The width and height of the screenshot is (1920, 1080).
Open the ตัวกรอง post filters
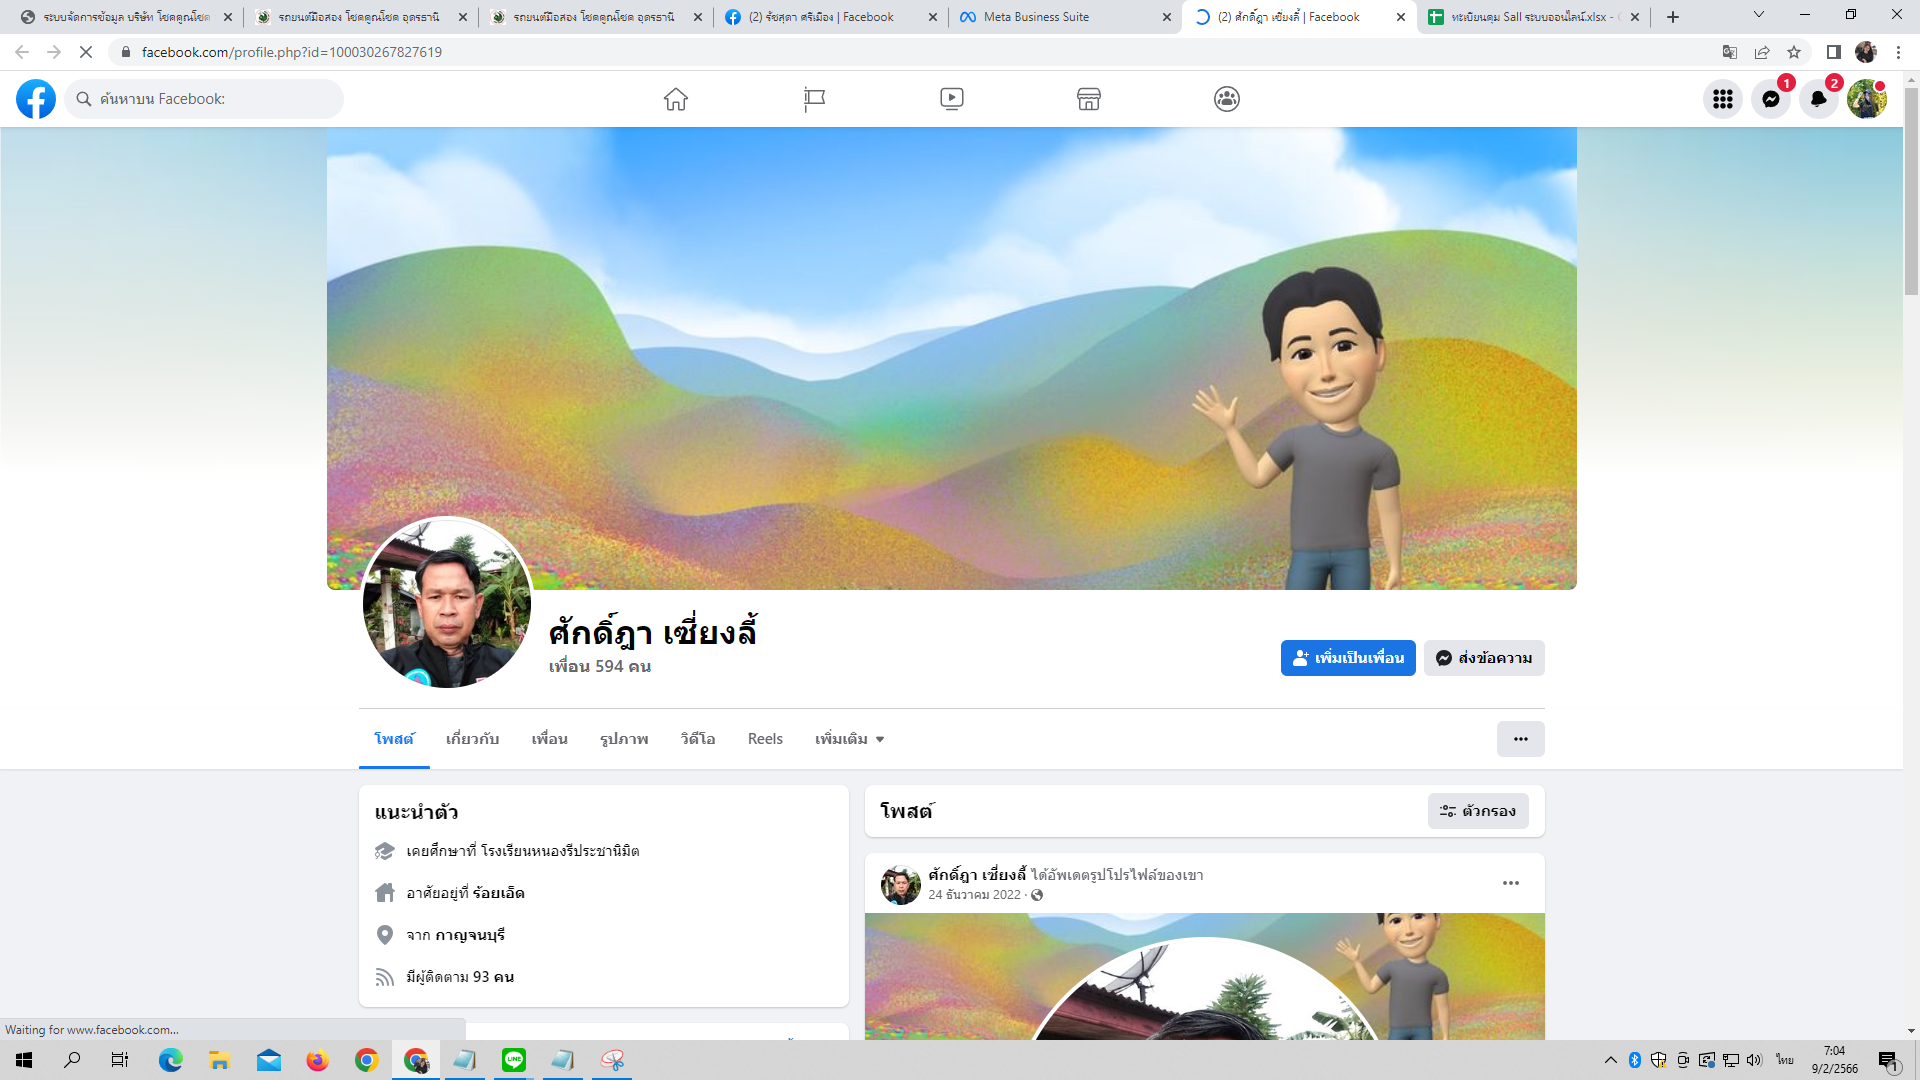coord(1478,811)
